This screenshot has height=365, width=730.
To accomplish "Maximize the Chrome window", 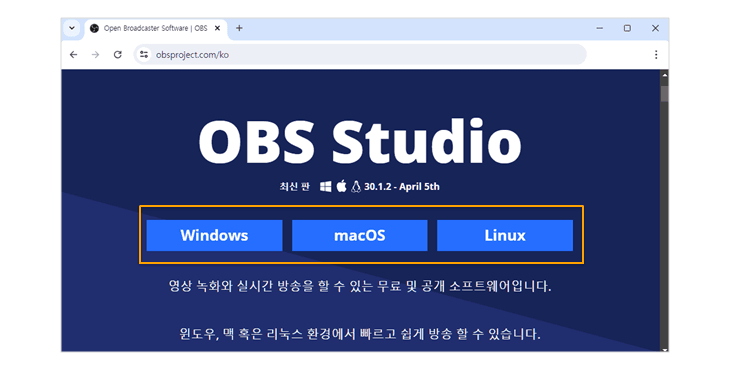I will point(627,28).
